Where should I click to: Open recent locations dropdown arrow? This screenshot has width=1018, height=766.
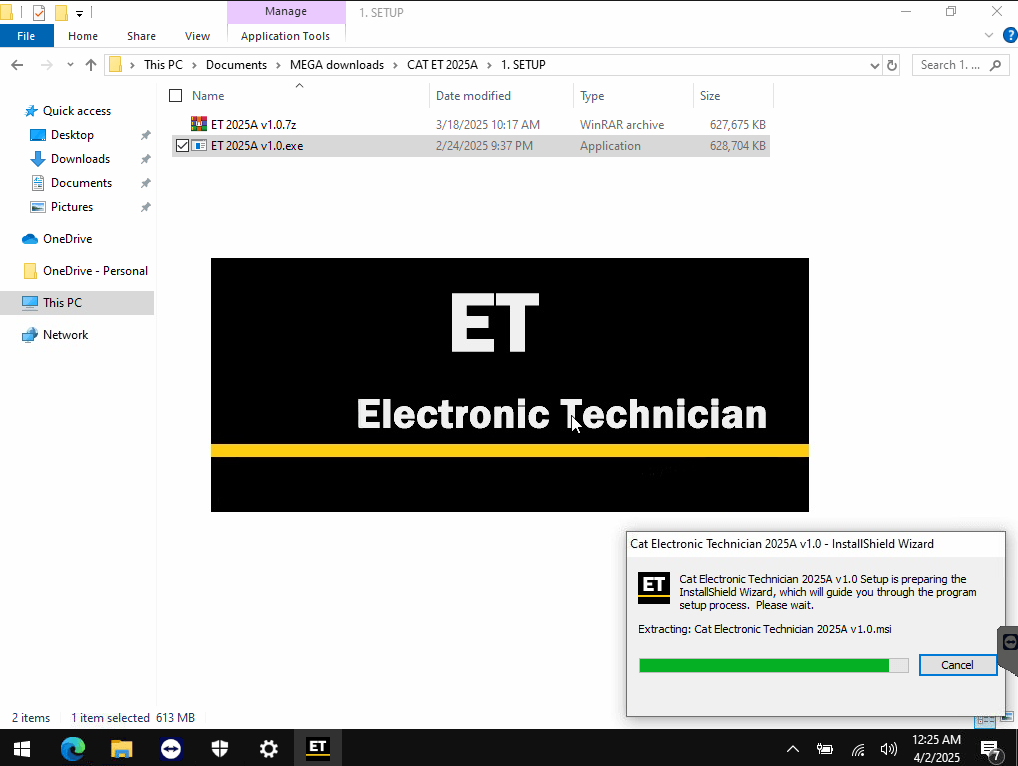point(70,65)
